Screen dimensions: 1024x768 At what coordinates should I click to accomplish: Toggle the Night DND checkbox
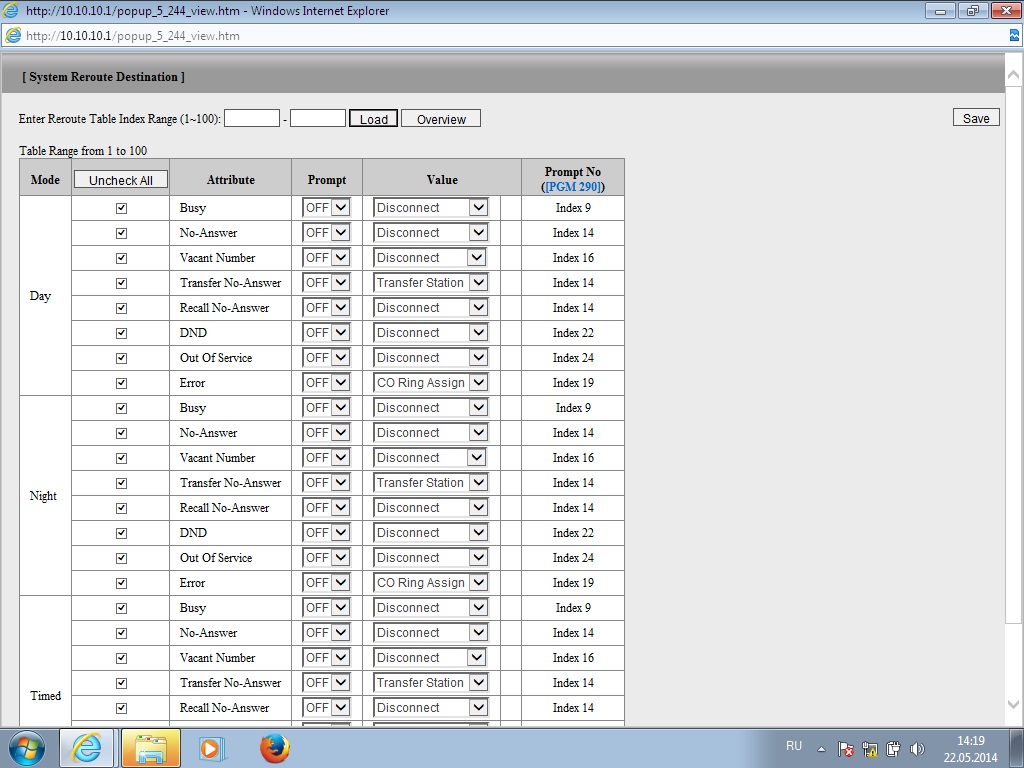(122, 533)
